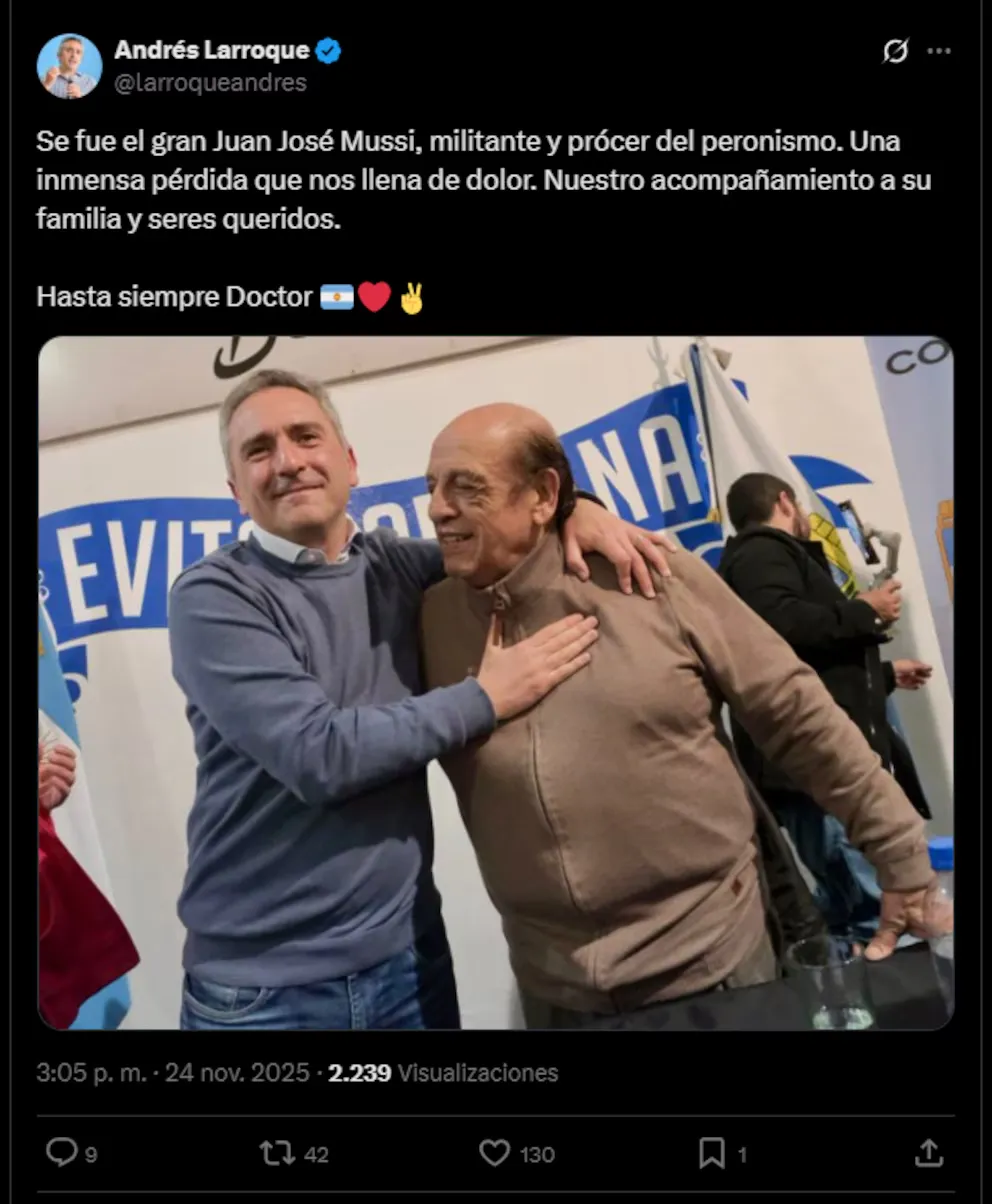Click the bookmark count 1
This screenshot has height=1204, width=992.
click(742, 1155)
